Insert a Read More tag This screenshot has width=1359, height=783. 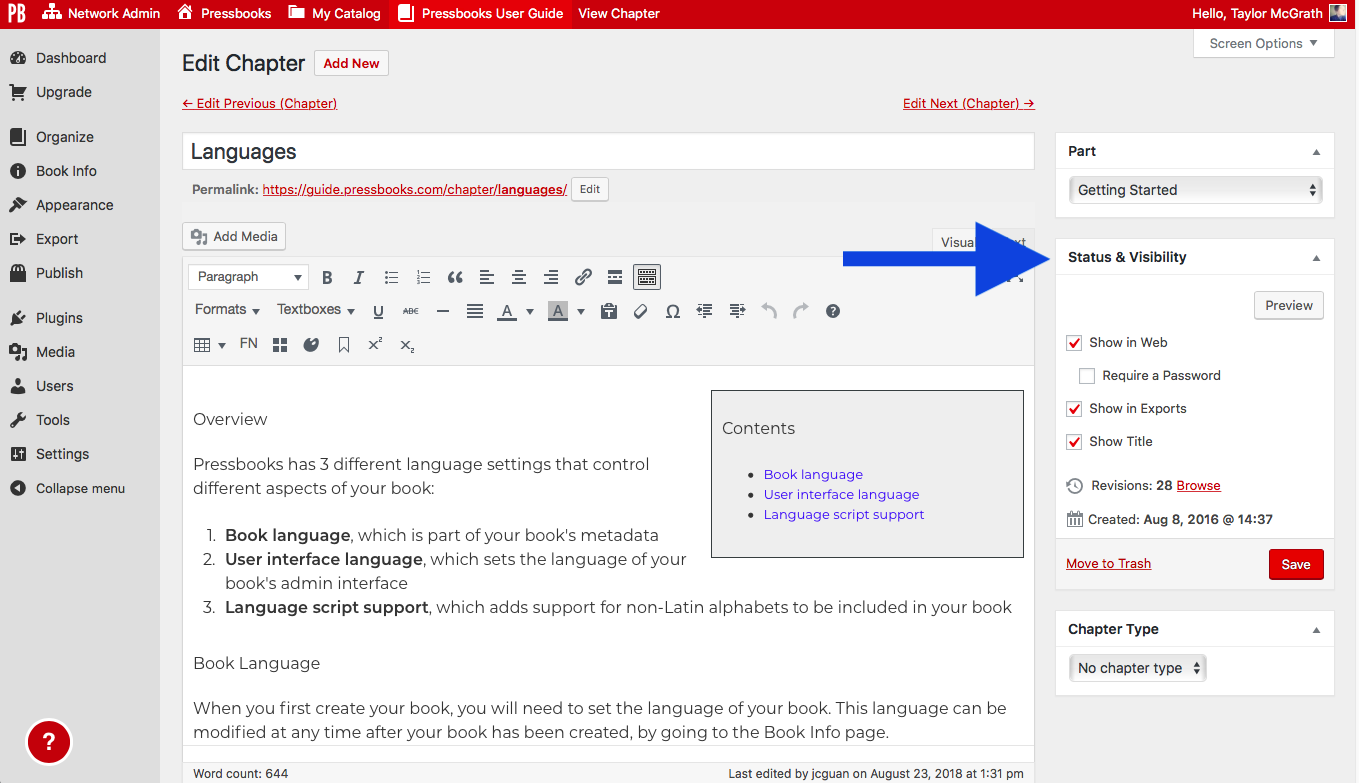(615, 277)
